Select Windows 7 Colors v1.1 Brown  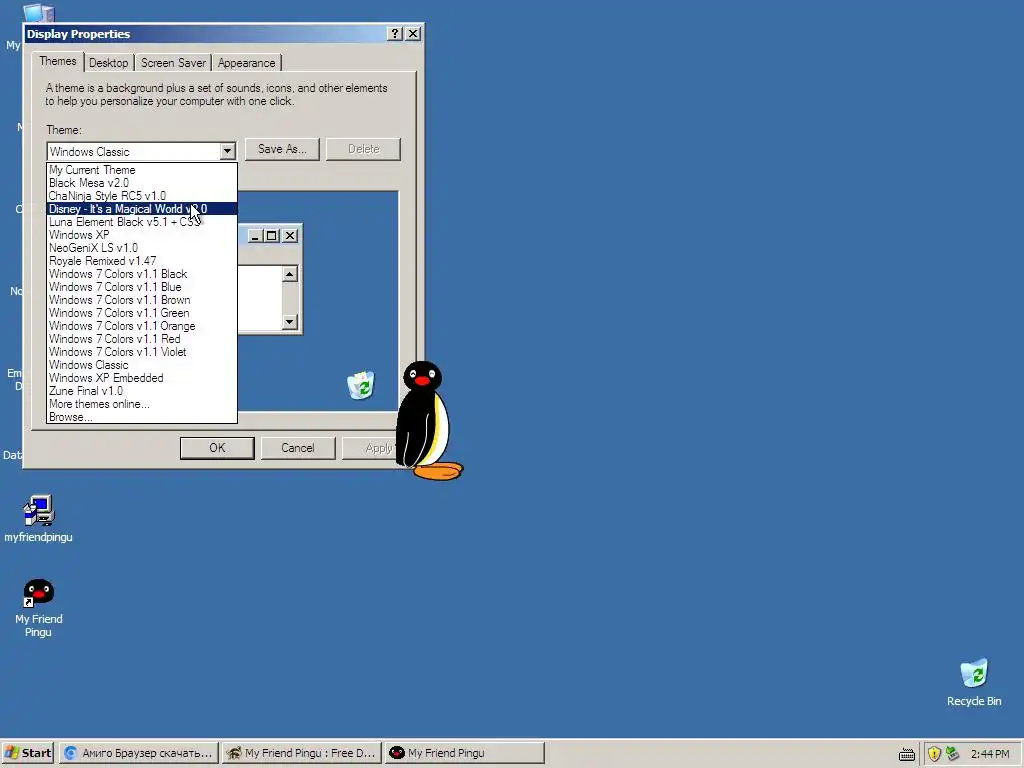tap(142, 300)
